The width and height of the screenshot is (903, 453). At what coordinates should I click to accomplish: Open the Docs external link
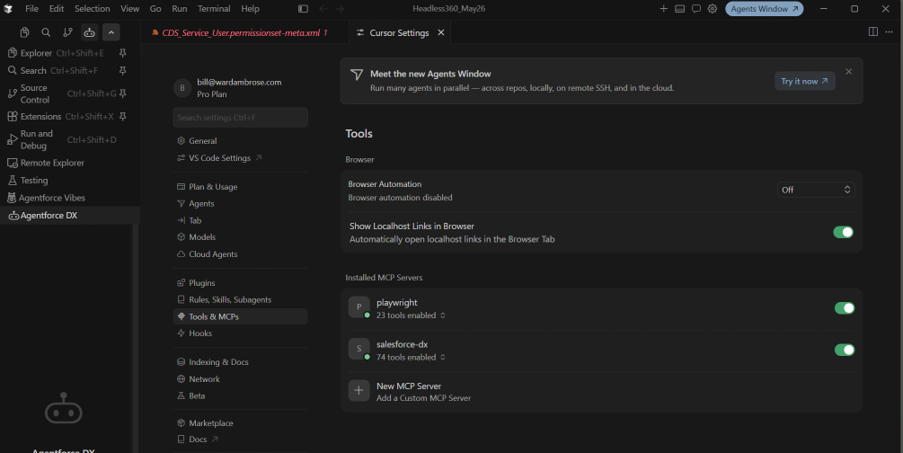(198, 439)
